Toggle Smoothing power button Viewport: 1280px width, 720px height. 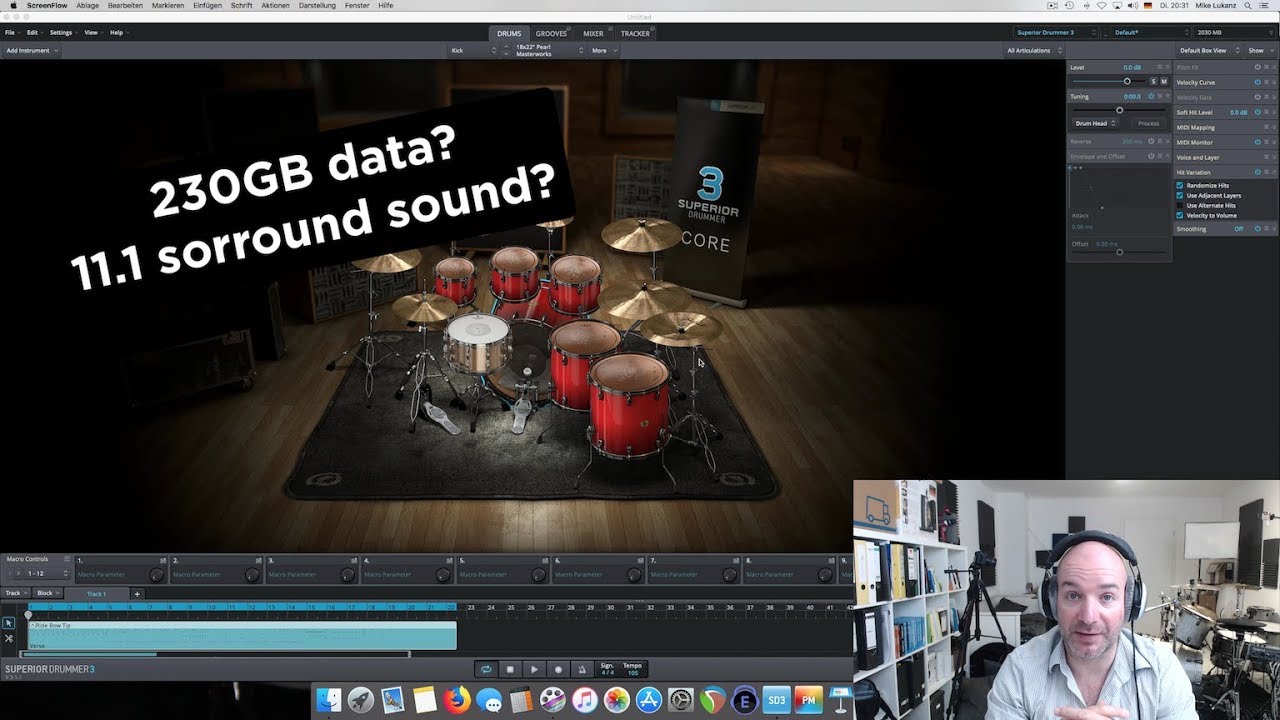(1257, 228)
